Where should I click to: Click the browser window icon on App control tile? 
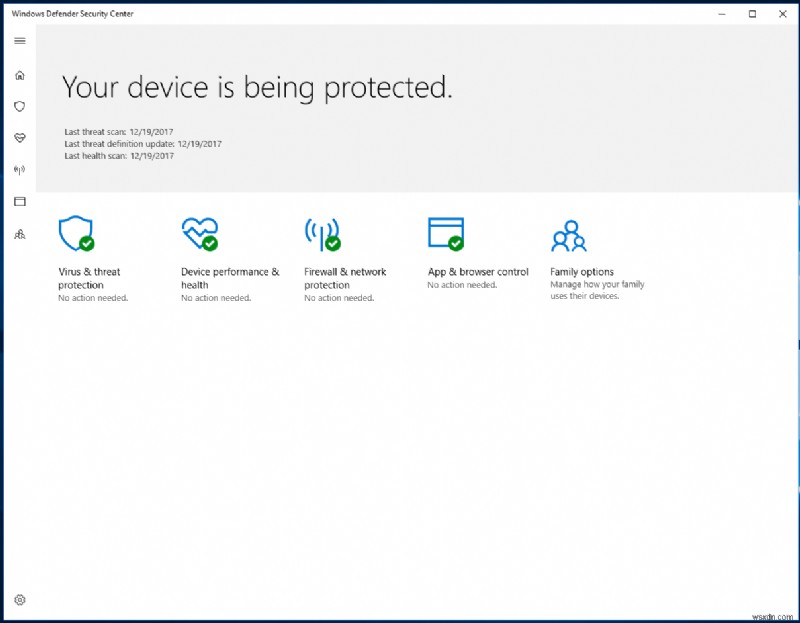445,231
